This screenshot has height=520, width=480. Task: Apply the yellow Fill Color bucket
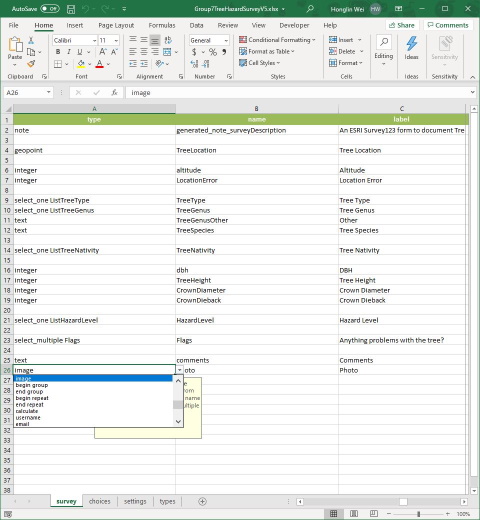click(x=81, y=64)
